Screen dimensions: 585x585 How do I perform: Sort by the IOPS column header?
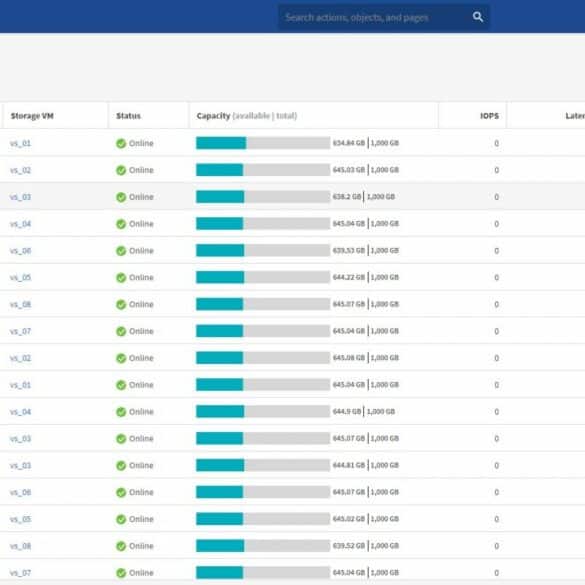pos(489,116)
